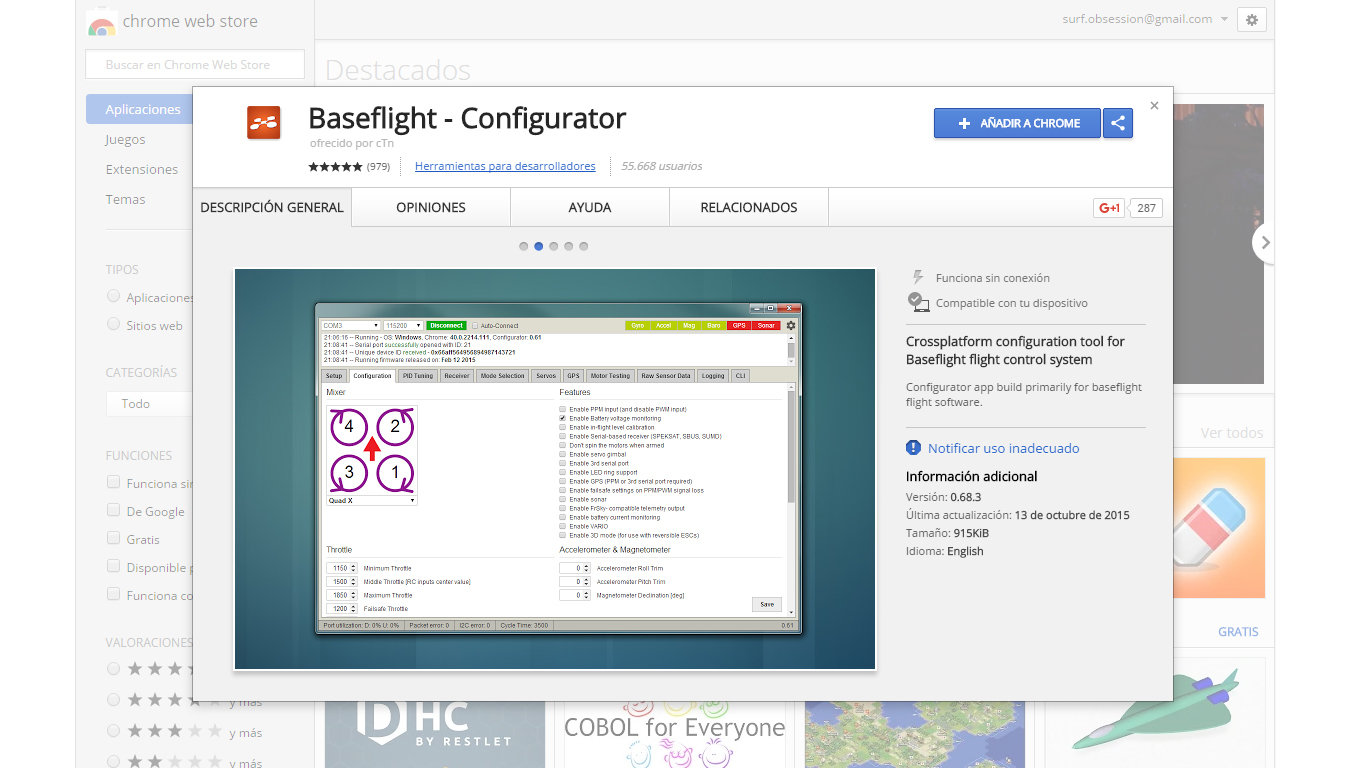
Task: Click the Buscar en Chrome Web Store field
Action: [x=196, y=64]
